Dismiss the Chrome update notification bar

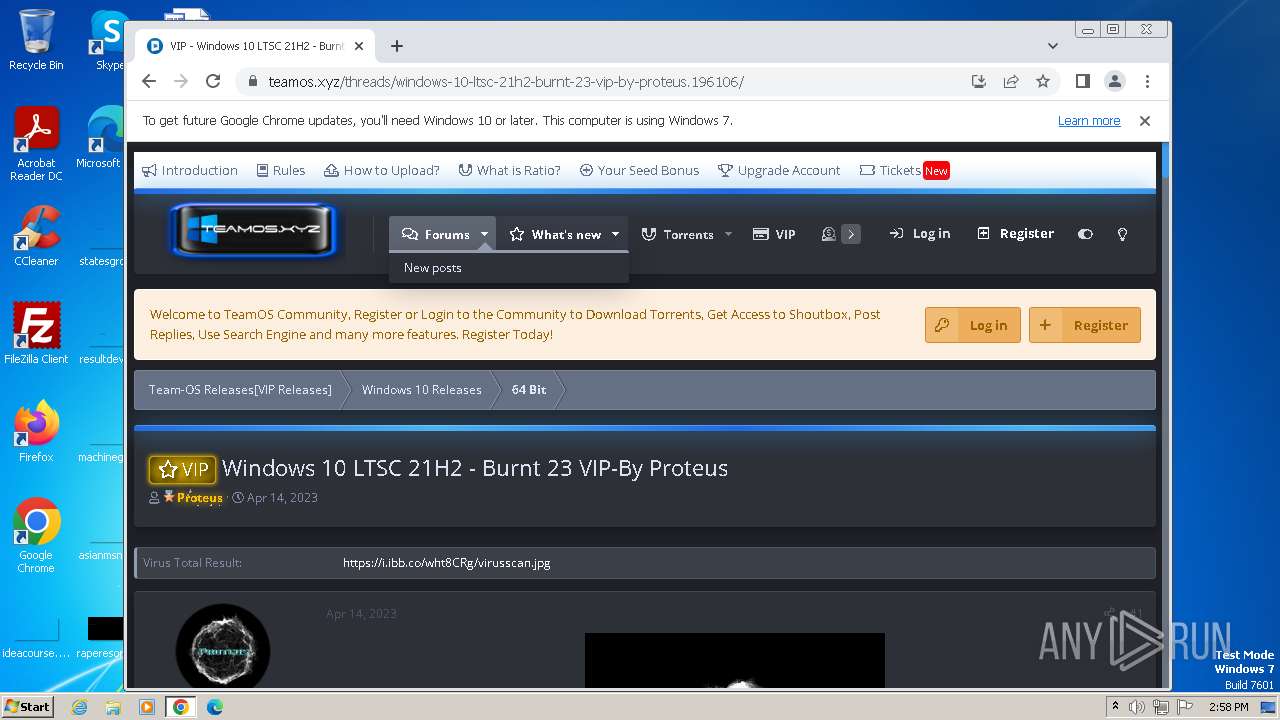tap(1145, 120)
